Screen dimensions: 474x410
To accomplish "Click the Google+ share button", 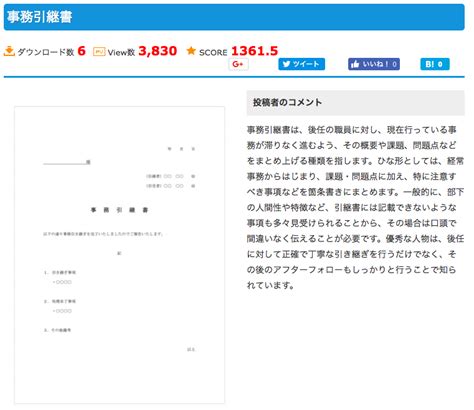I will click(x=238, y=64).
